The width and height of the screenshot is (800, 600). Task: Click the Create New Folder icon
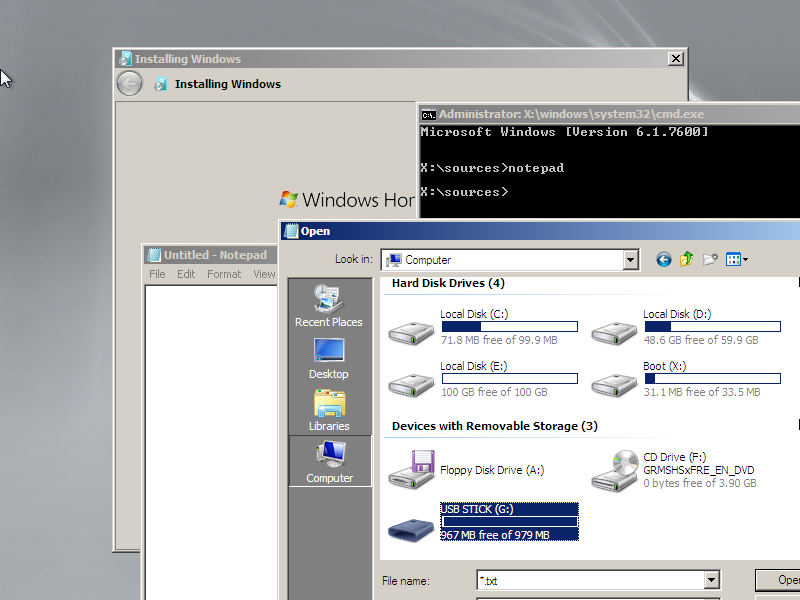(710, 259)
